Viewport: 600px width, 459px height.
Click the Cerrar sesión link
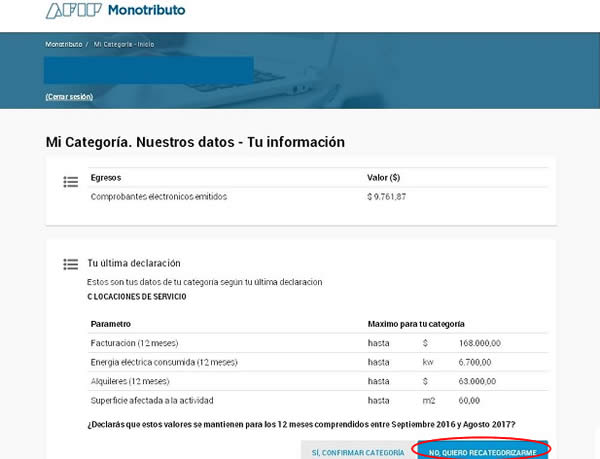click(x=69, y=97)
